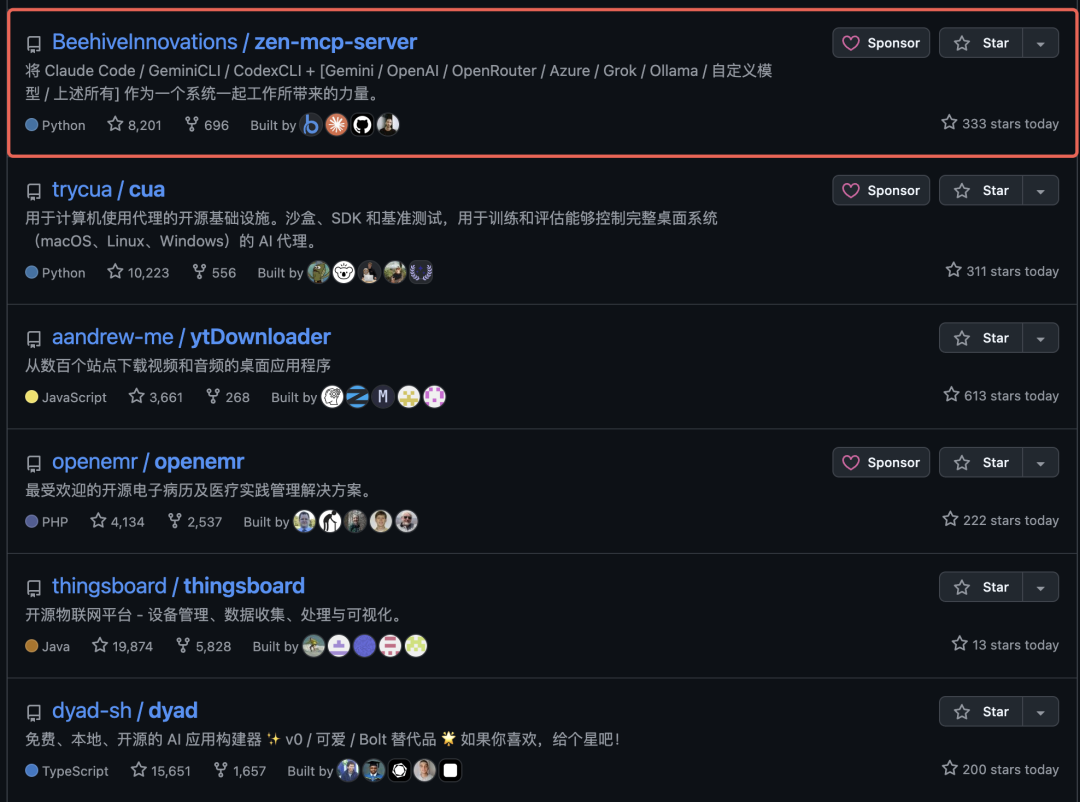1080x802 pixels.
Task: Click the stargazers icon showing 15,651 for dyad
Action: [138, 770]
